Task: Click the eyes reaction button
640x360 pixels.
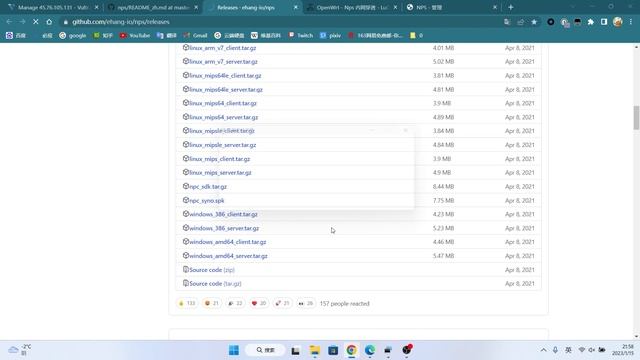Action: pyautogui.click(x=306, y=303)
